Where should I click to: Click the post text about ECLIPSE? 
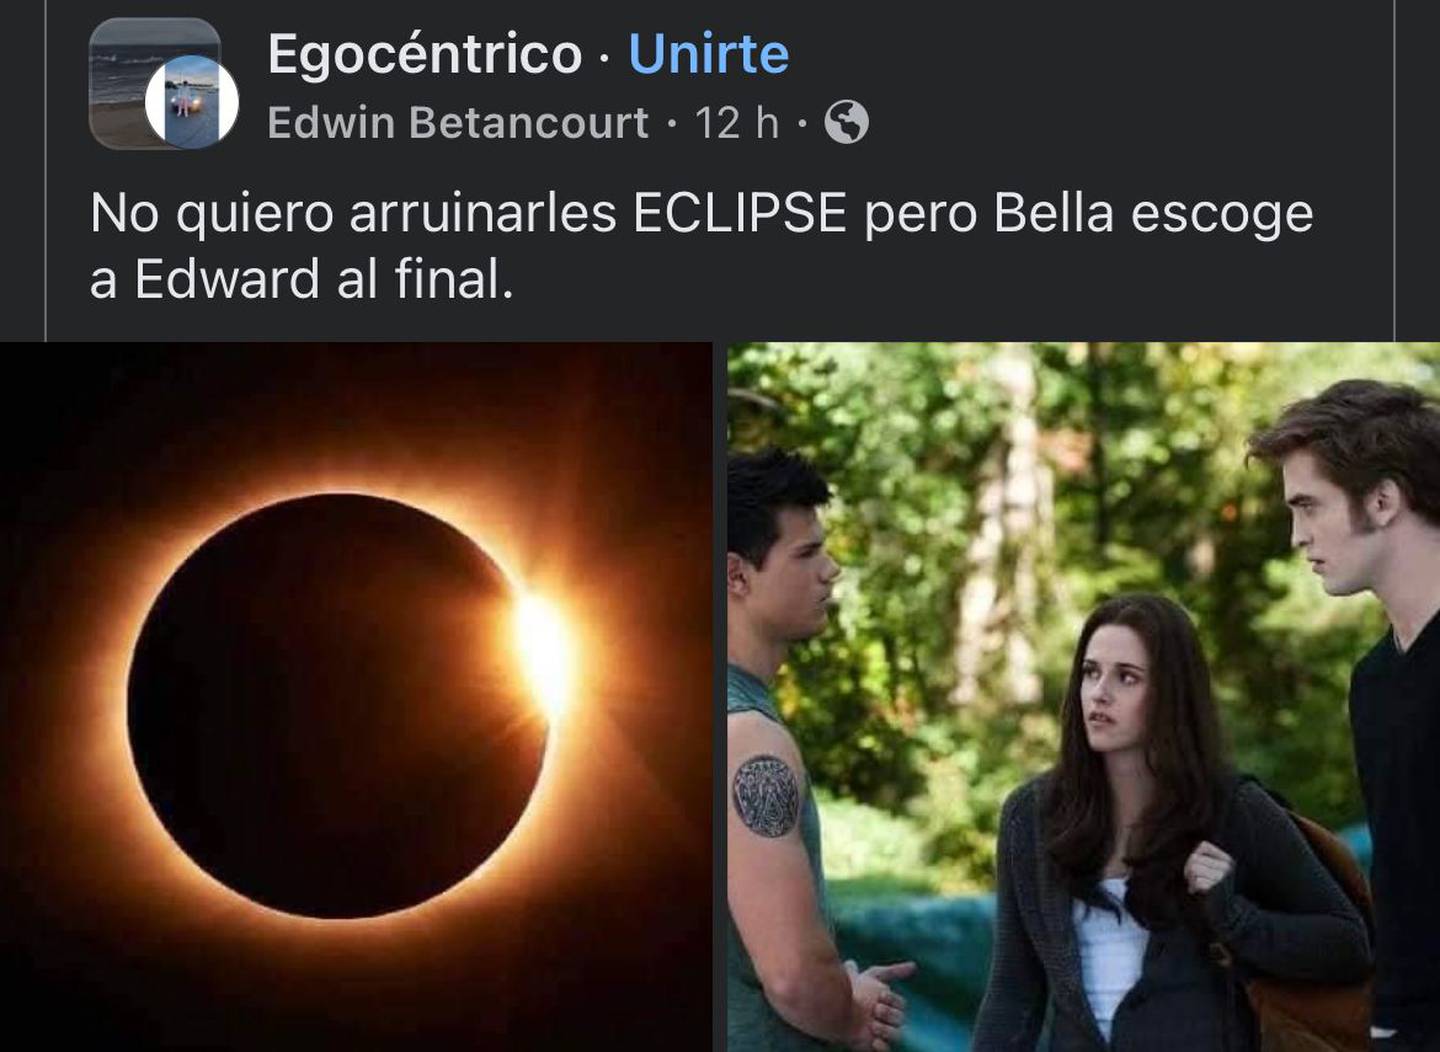tap(701, 246)
